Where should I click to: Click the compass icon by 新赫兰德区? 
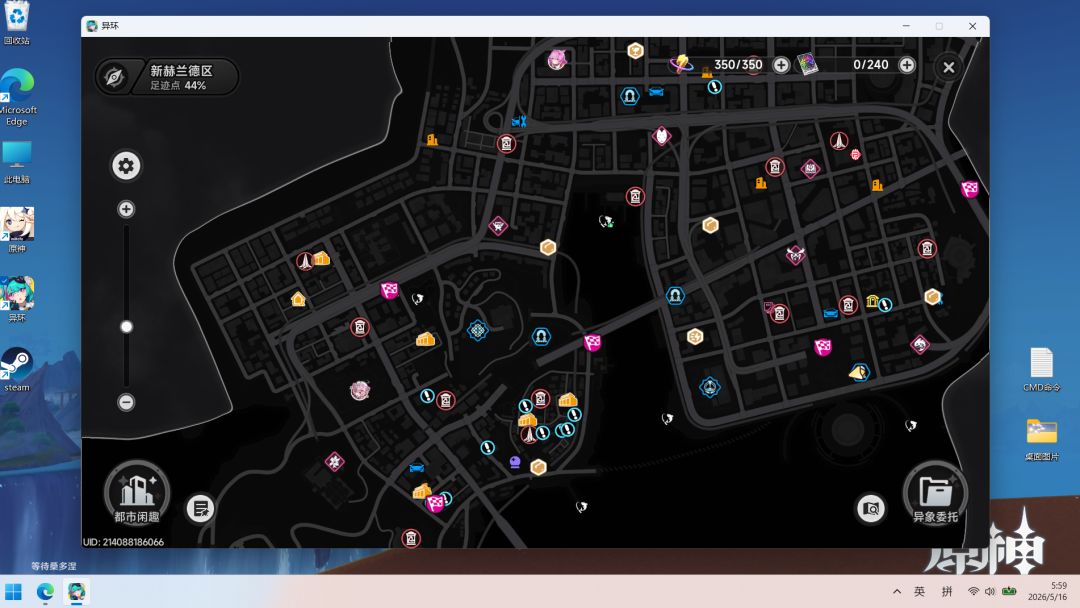114,76
